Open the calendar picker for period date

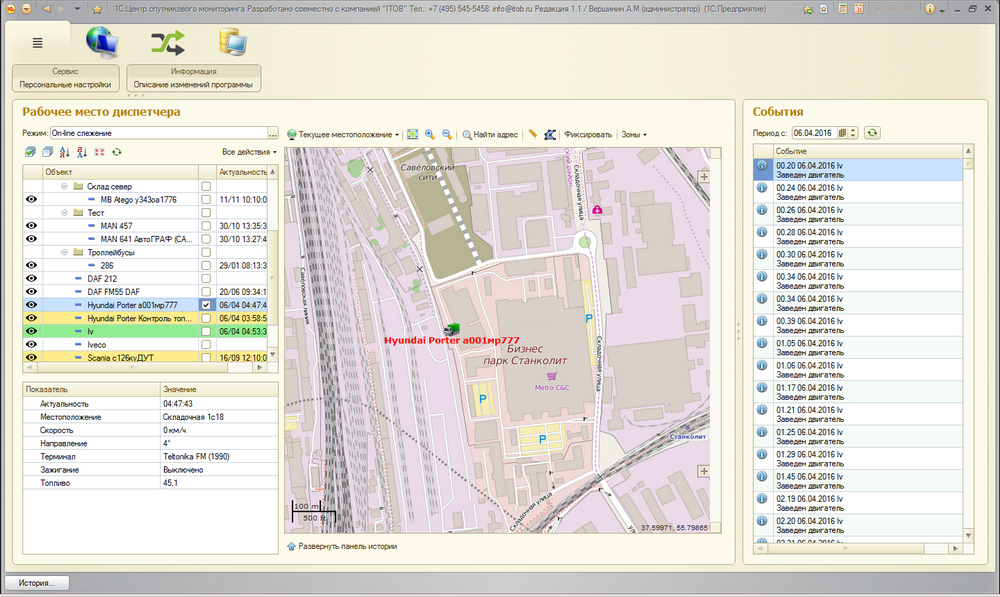click(x=842, y=133)
